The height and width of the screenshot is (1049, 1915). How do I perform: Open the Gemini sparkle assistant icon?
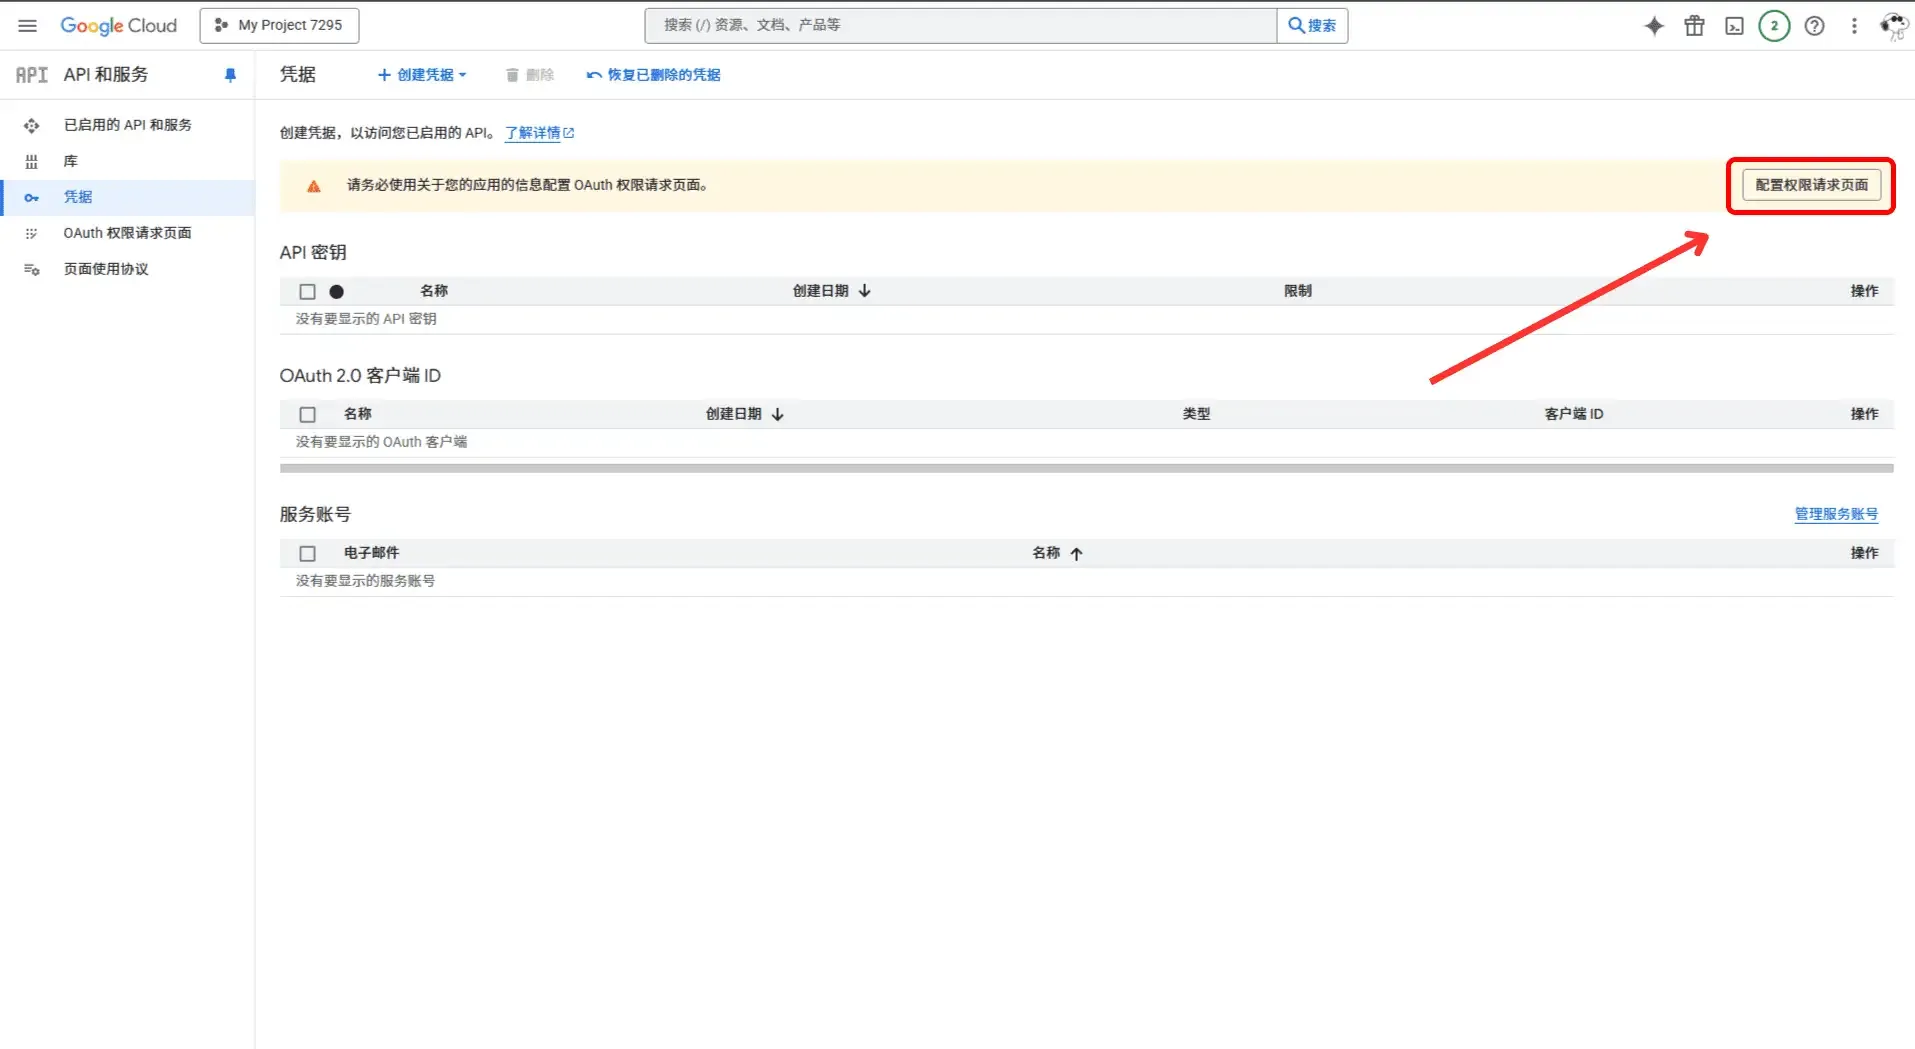click(x=1654, y=26)
